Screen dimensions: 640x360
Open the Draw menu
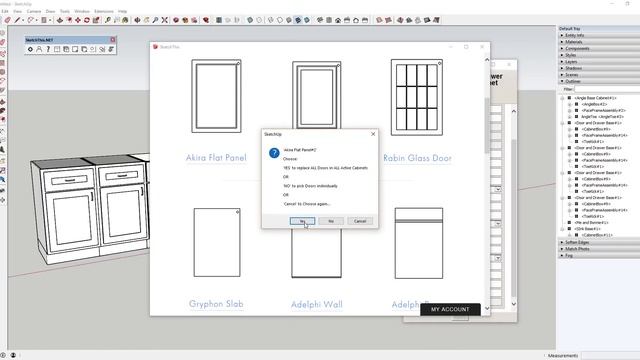[x=50, y=11]
